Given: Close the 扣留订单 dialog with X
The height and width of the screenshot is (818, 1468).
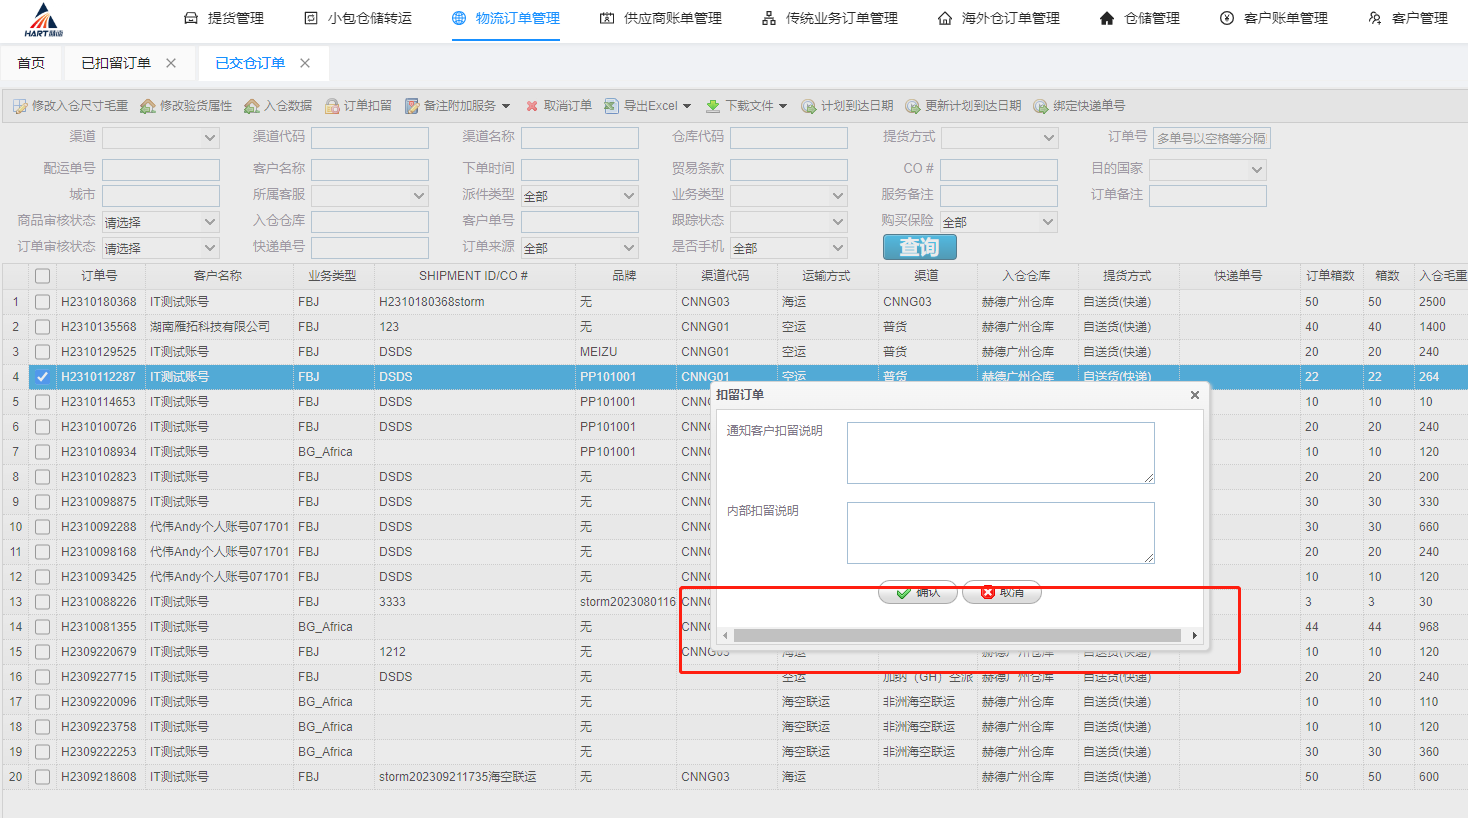Looking at the screenshot, I should click(x=1194, y=395).
